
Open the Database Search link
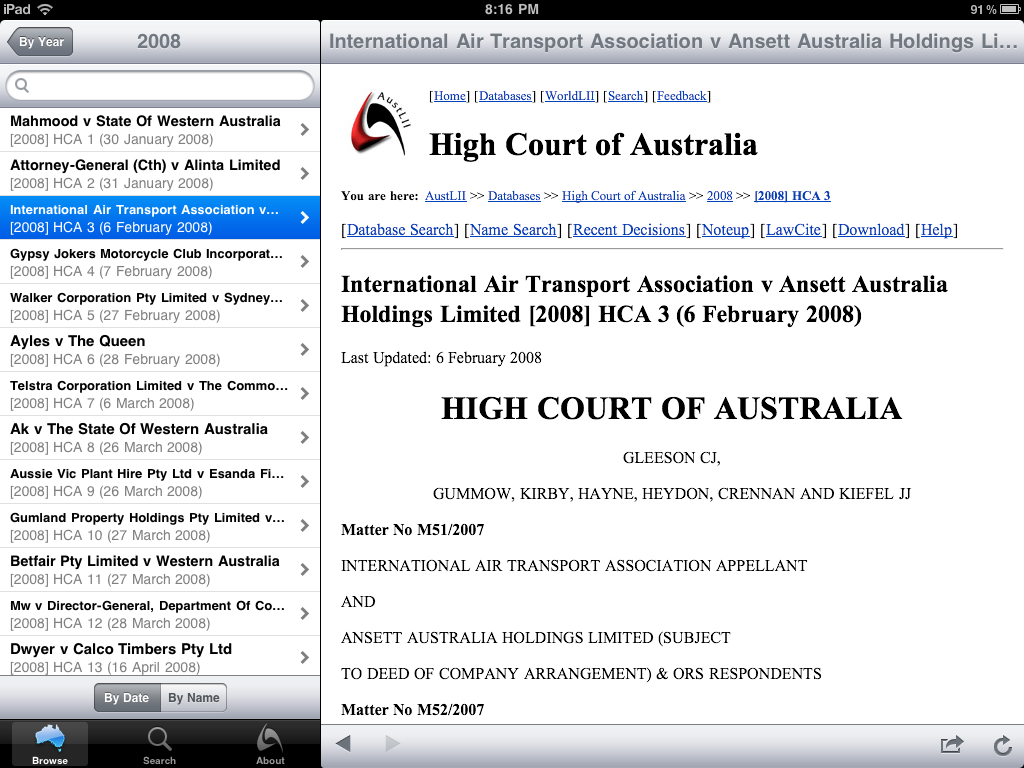pyautogui.click(x=400, y=230)
